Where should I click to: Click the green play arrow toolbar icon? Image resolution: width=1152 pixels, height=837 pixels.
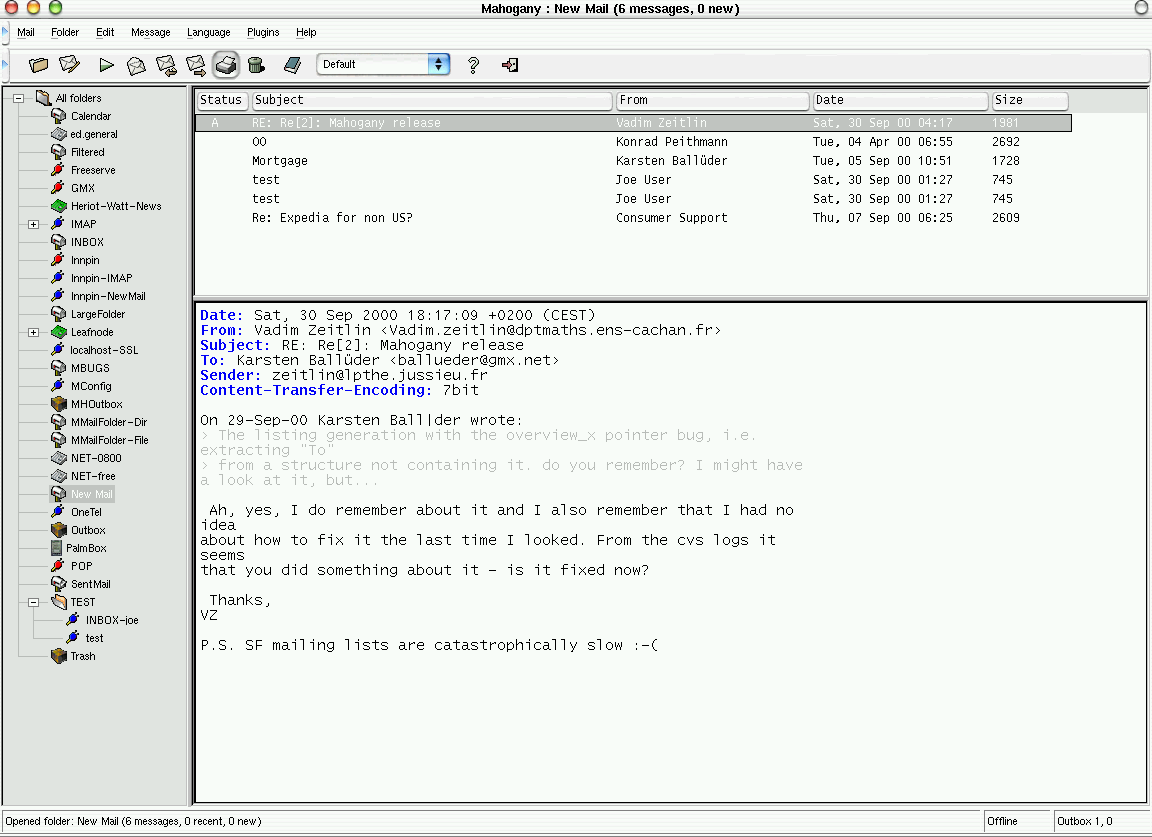pyautogui.click(x=107, y=65)
